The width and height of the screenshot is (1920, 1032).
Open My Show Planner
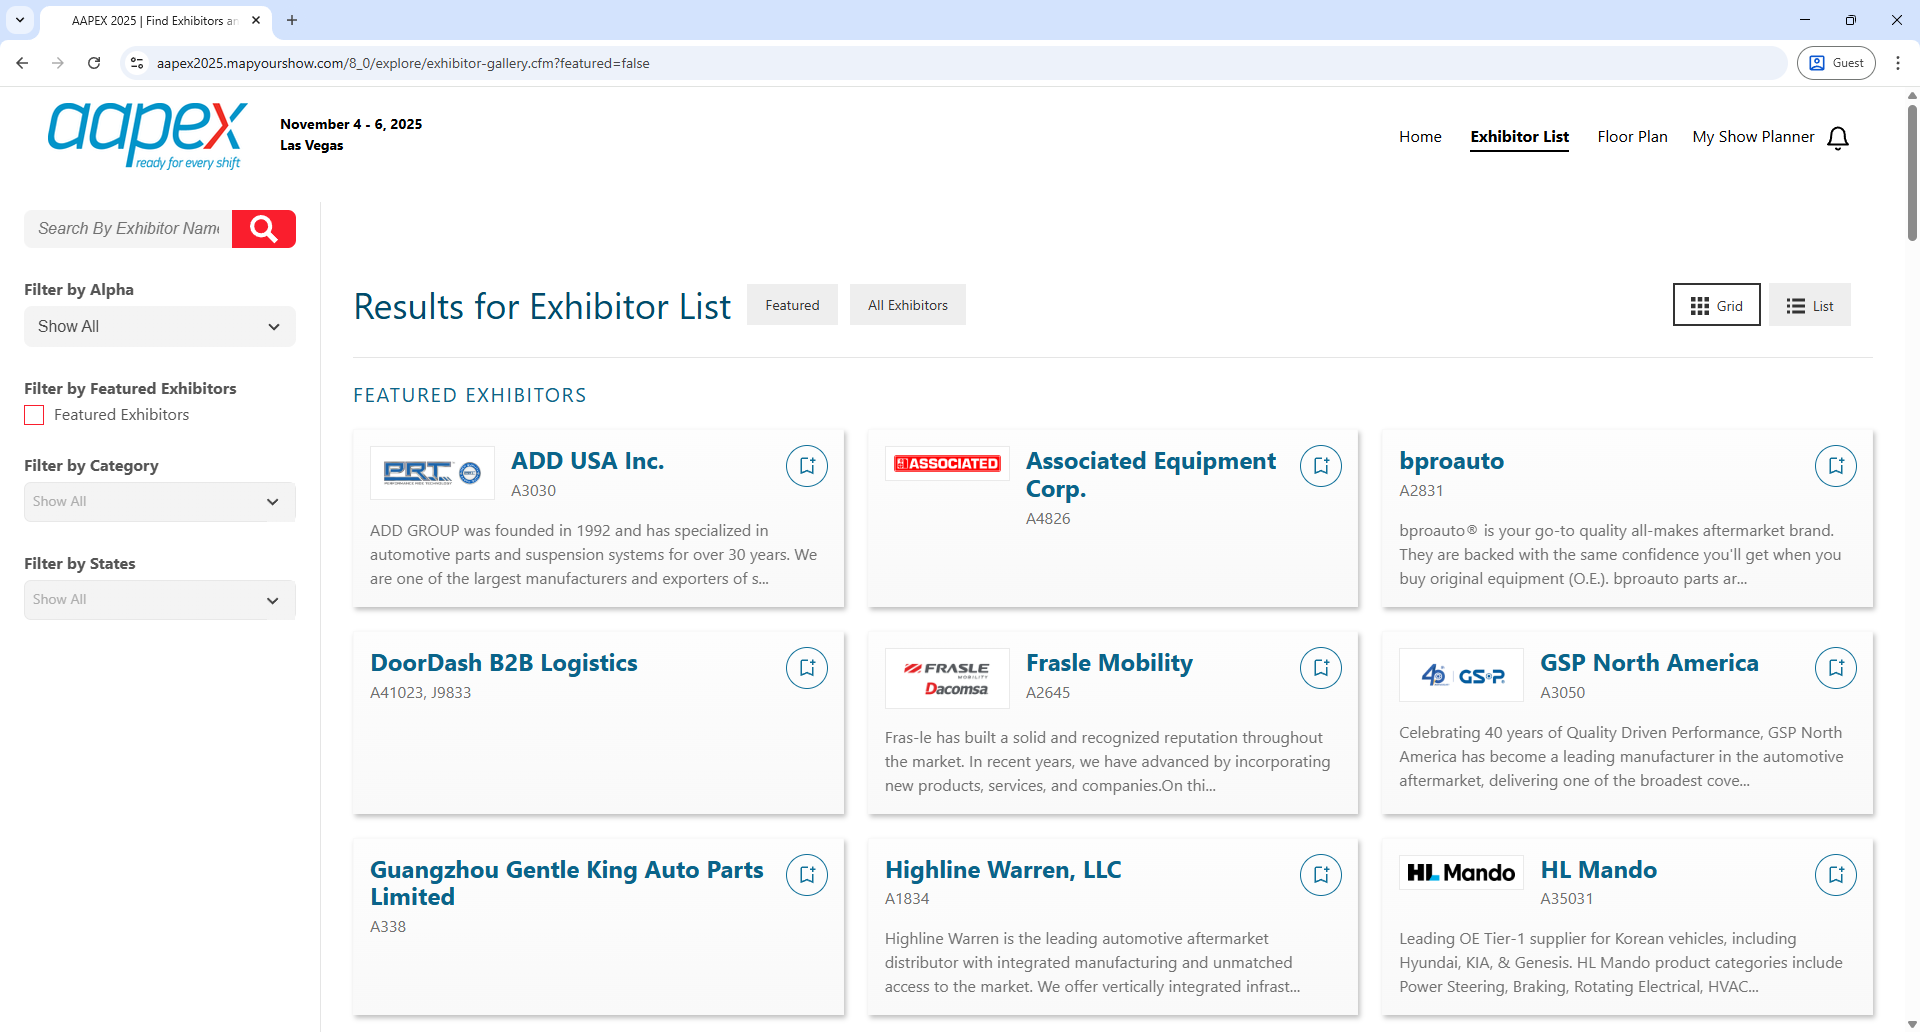click(x=1753, y=136)
